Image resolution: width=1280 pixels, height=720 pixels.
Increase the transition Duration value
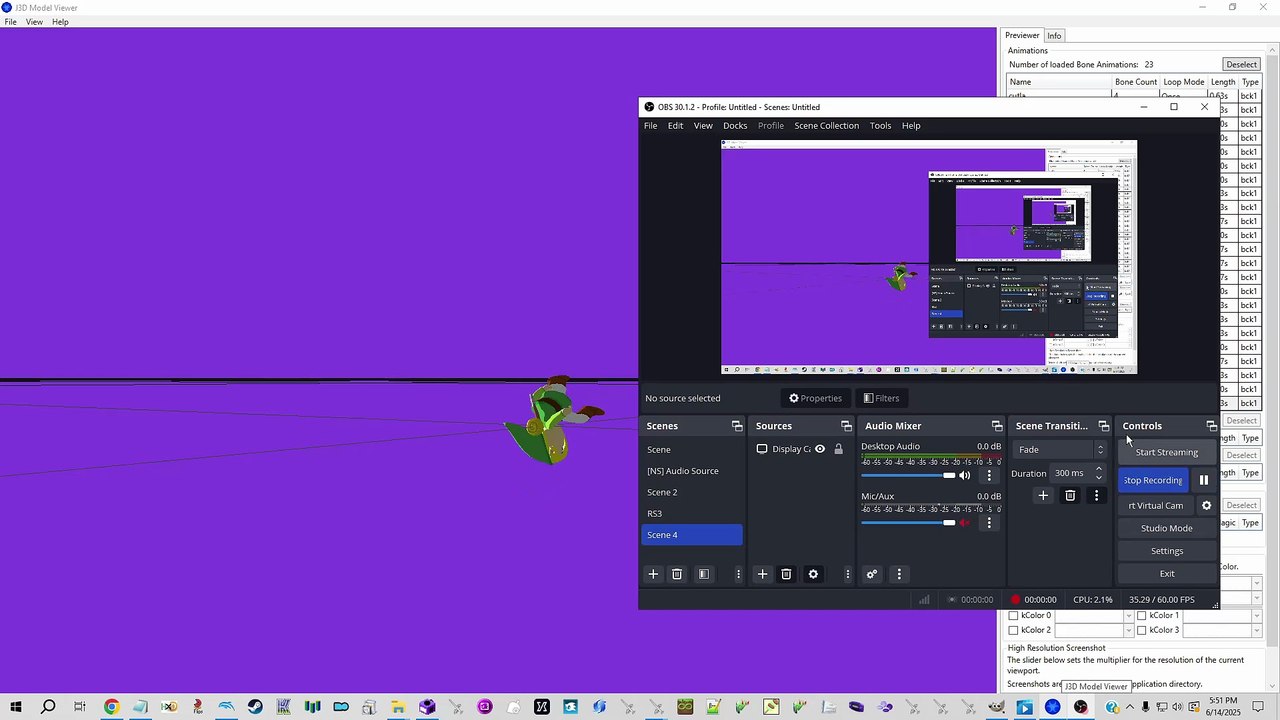[1099, 469]
